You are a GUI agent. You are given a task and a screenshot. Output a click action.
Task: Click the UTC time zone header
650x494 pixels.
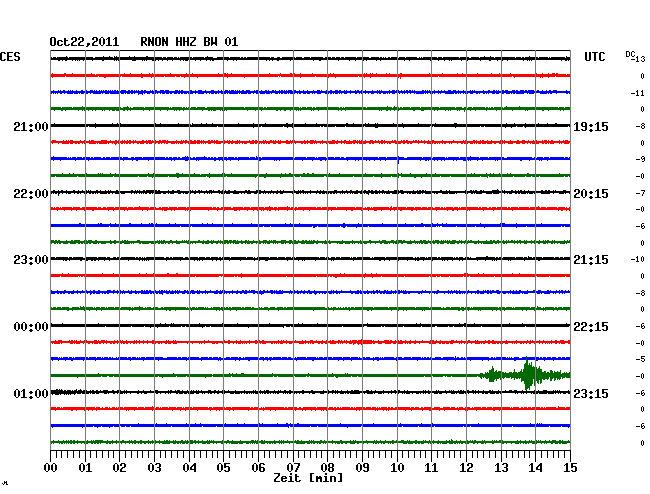point(594,57)
